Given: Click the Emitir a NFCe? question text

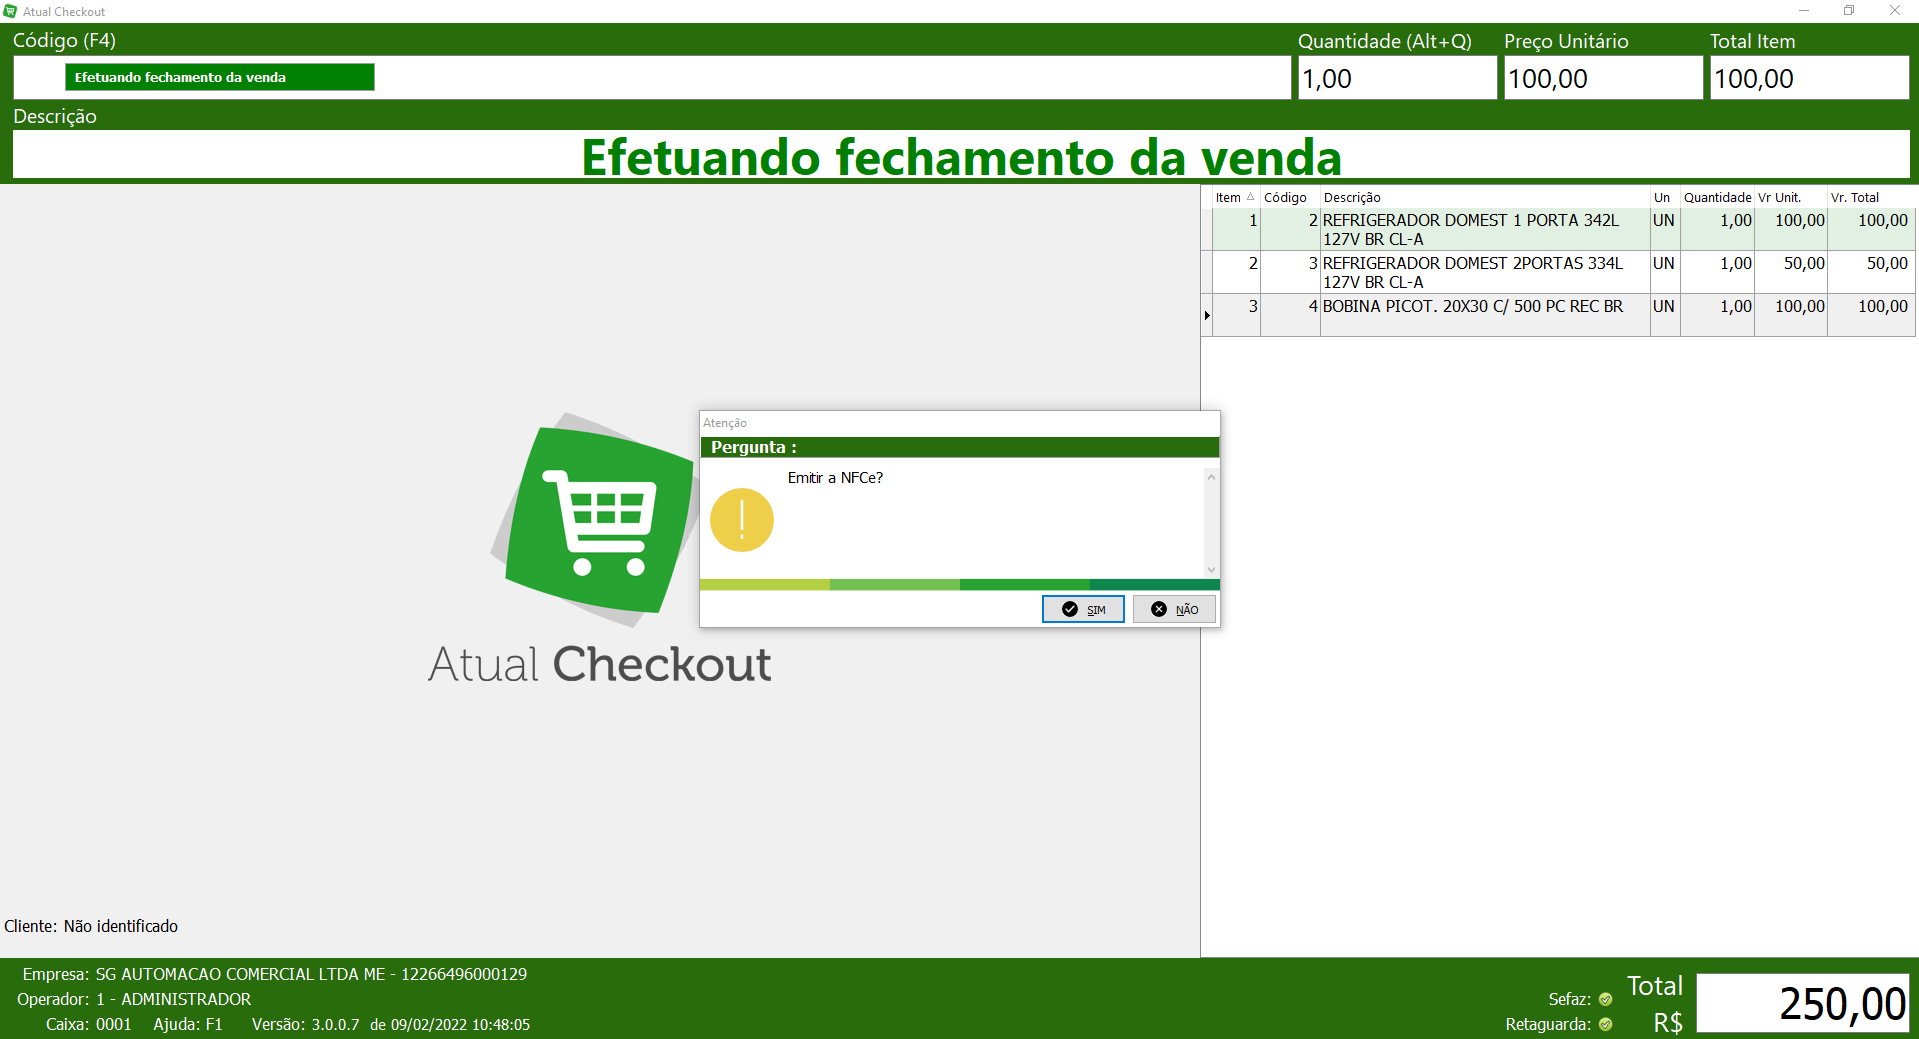Looking at the screenshot, I should 835,478.
